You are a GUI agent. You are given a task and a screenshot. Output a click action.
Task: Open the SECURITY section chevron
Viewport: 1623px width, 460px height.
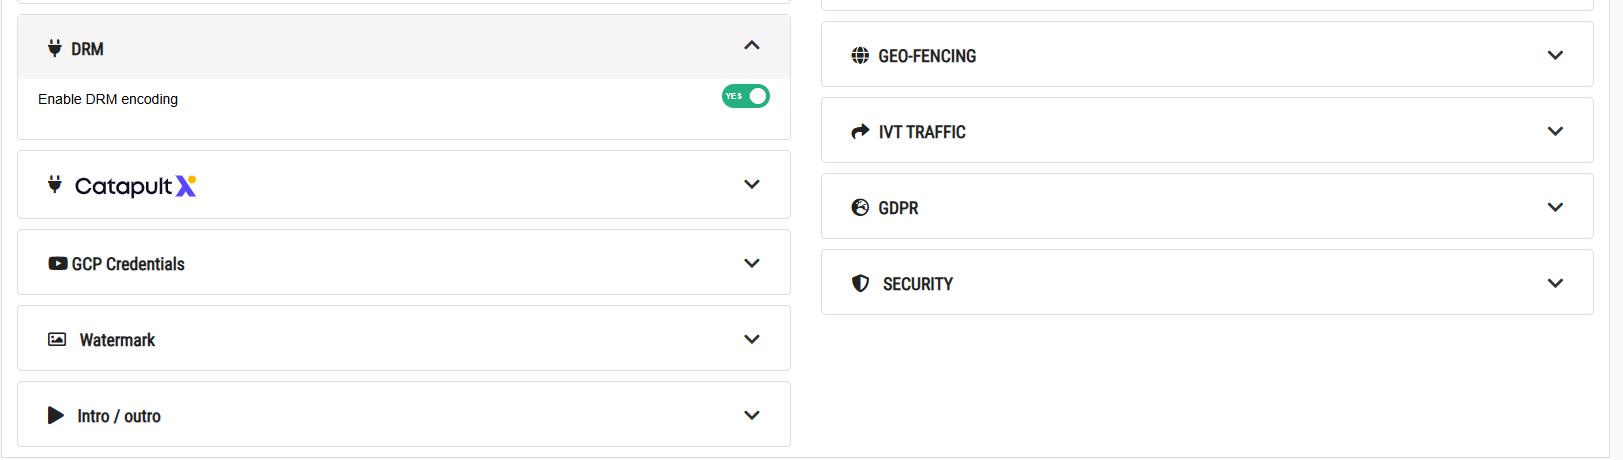[1555, 283]
